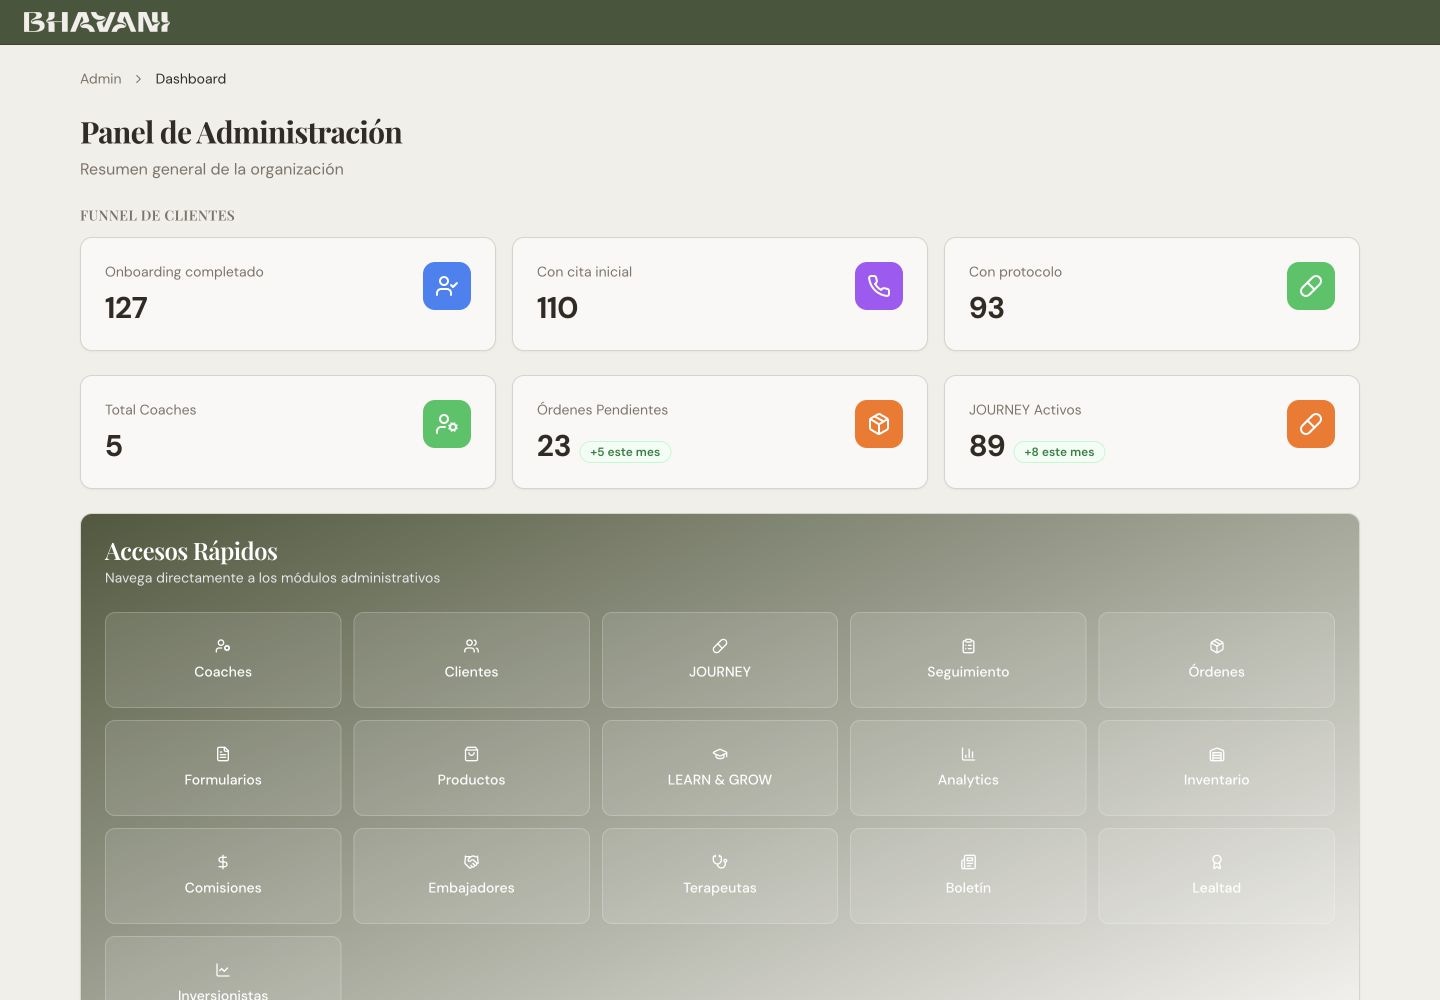Click the FUNNEL DE CLIENTES section label
Viewport: 1440px width, 1000px height.
point(158,216)
